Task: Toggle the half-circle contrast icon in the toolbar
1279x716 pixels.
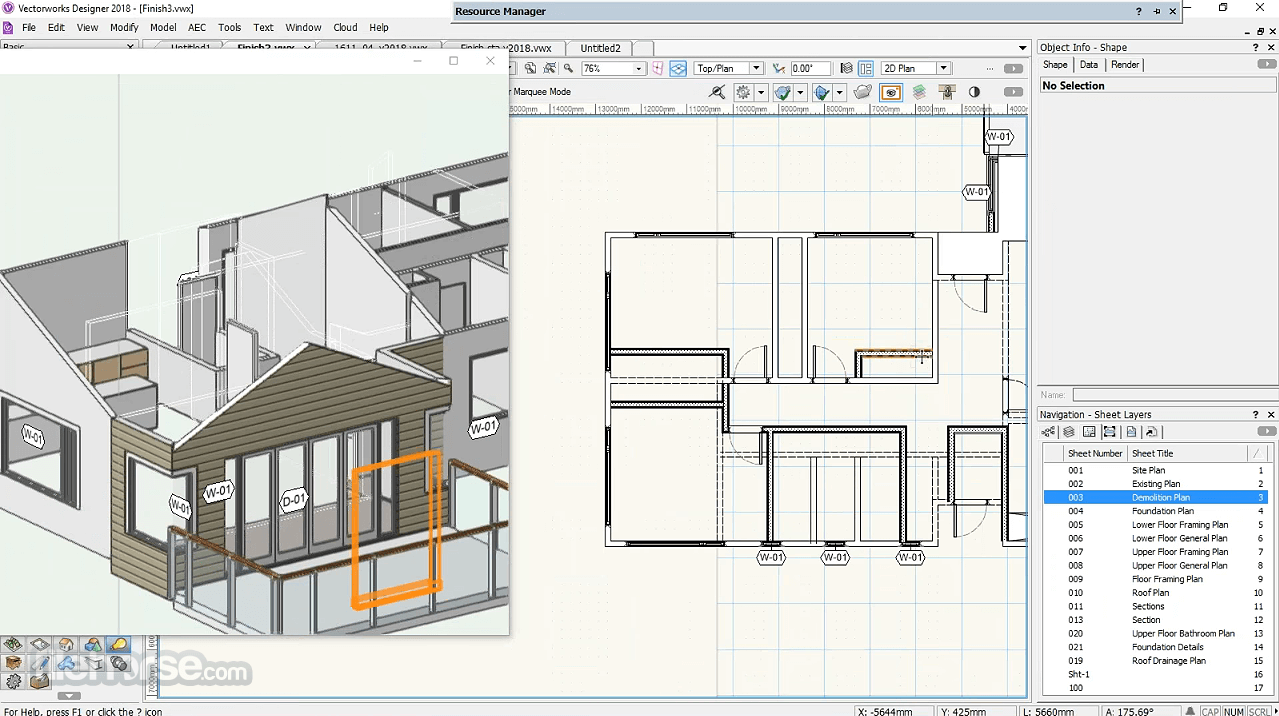Action: 973,91
